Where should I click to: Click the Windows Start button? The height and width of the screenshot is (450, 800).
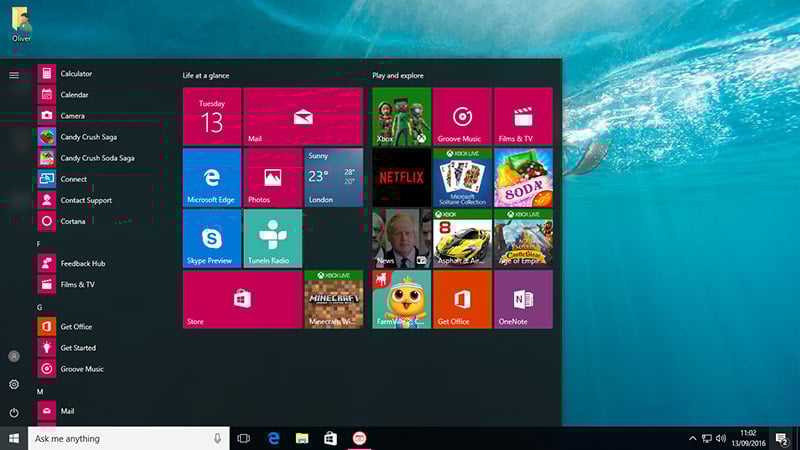coord(14,438)
